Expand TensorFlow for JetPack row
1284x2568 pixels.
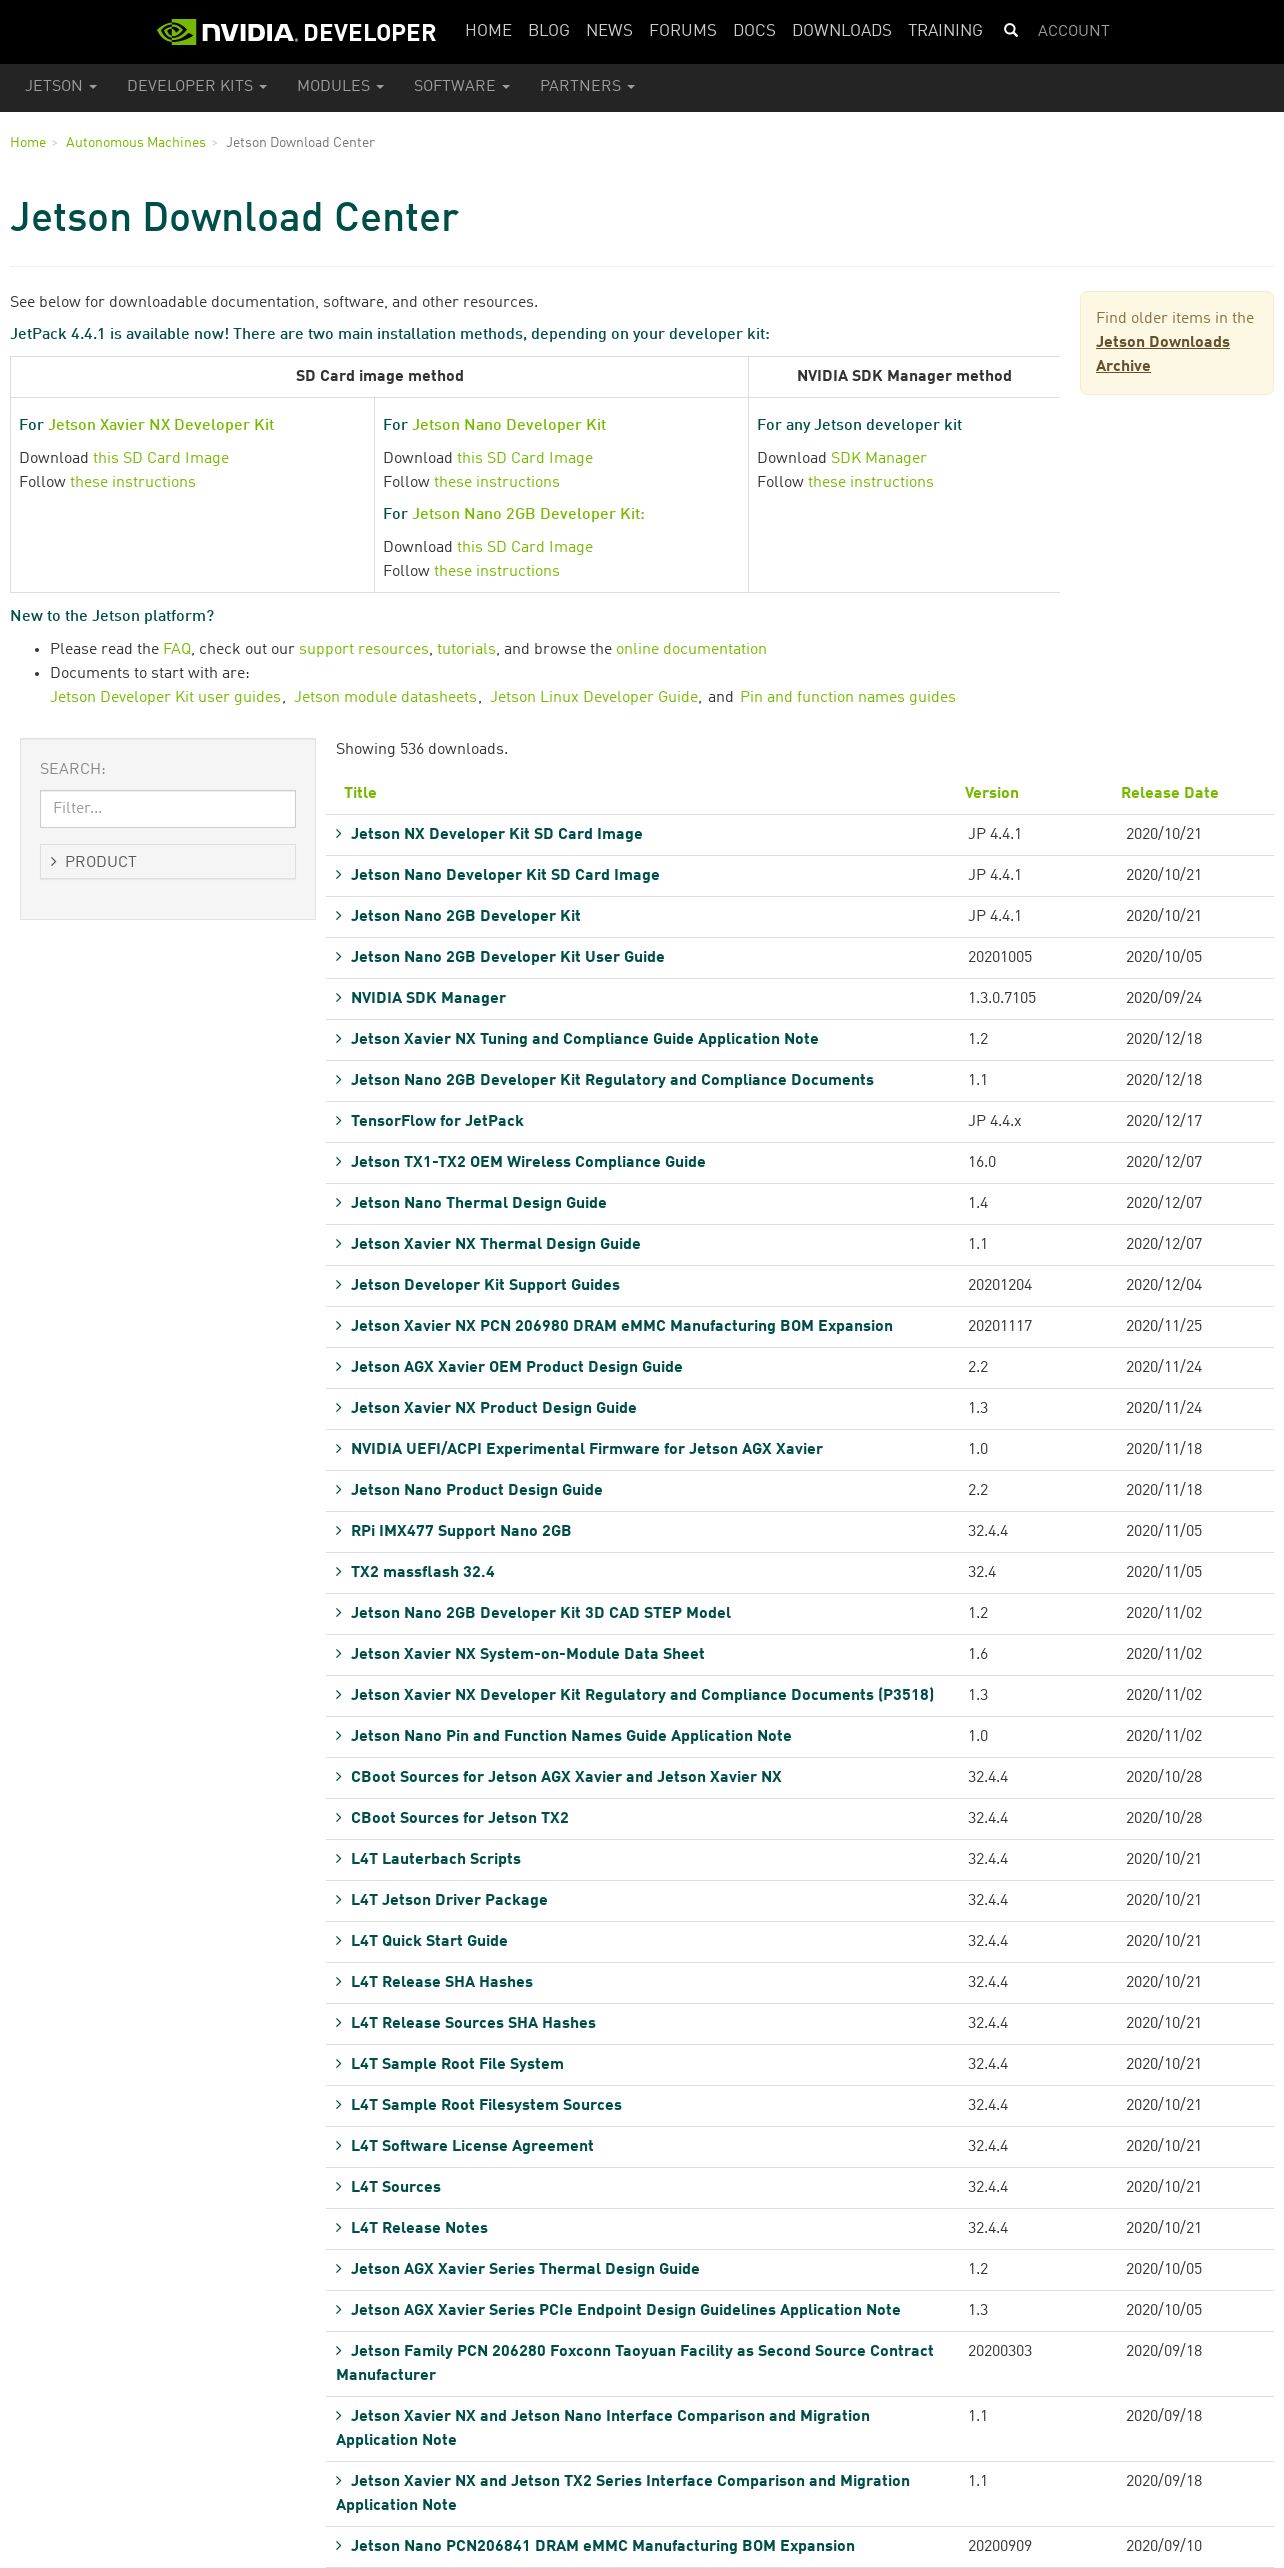[x=437, y=1121]
